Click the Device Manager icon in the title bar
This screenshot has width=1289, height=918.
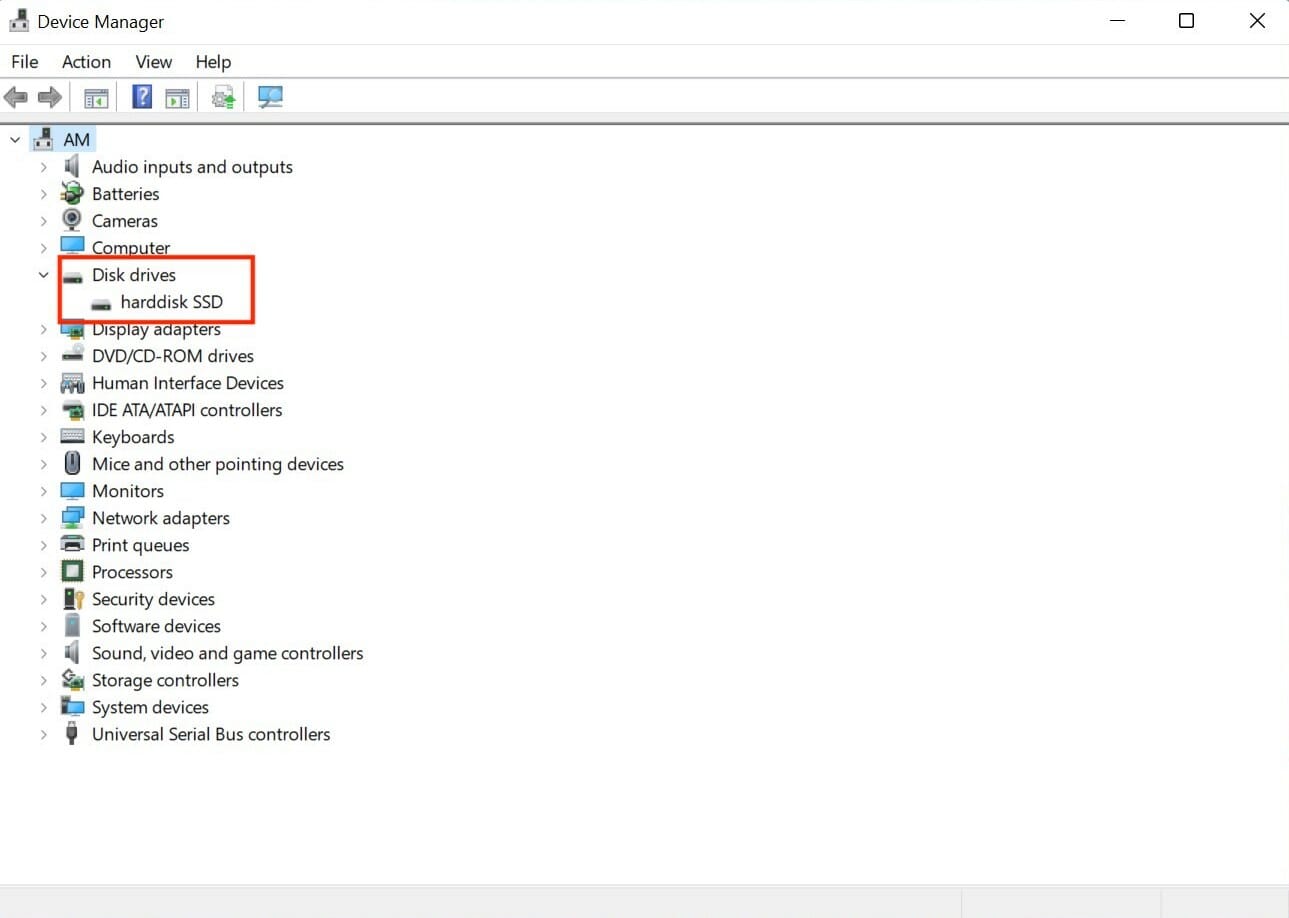click(20, 20)
